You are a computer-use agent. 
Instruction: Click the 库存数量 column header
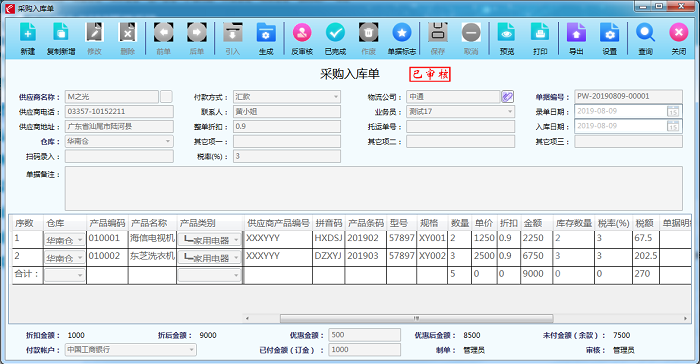coord(574,223)
